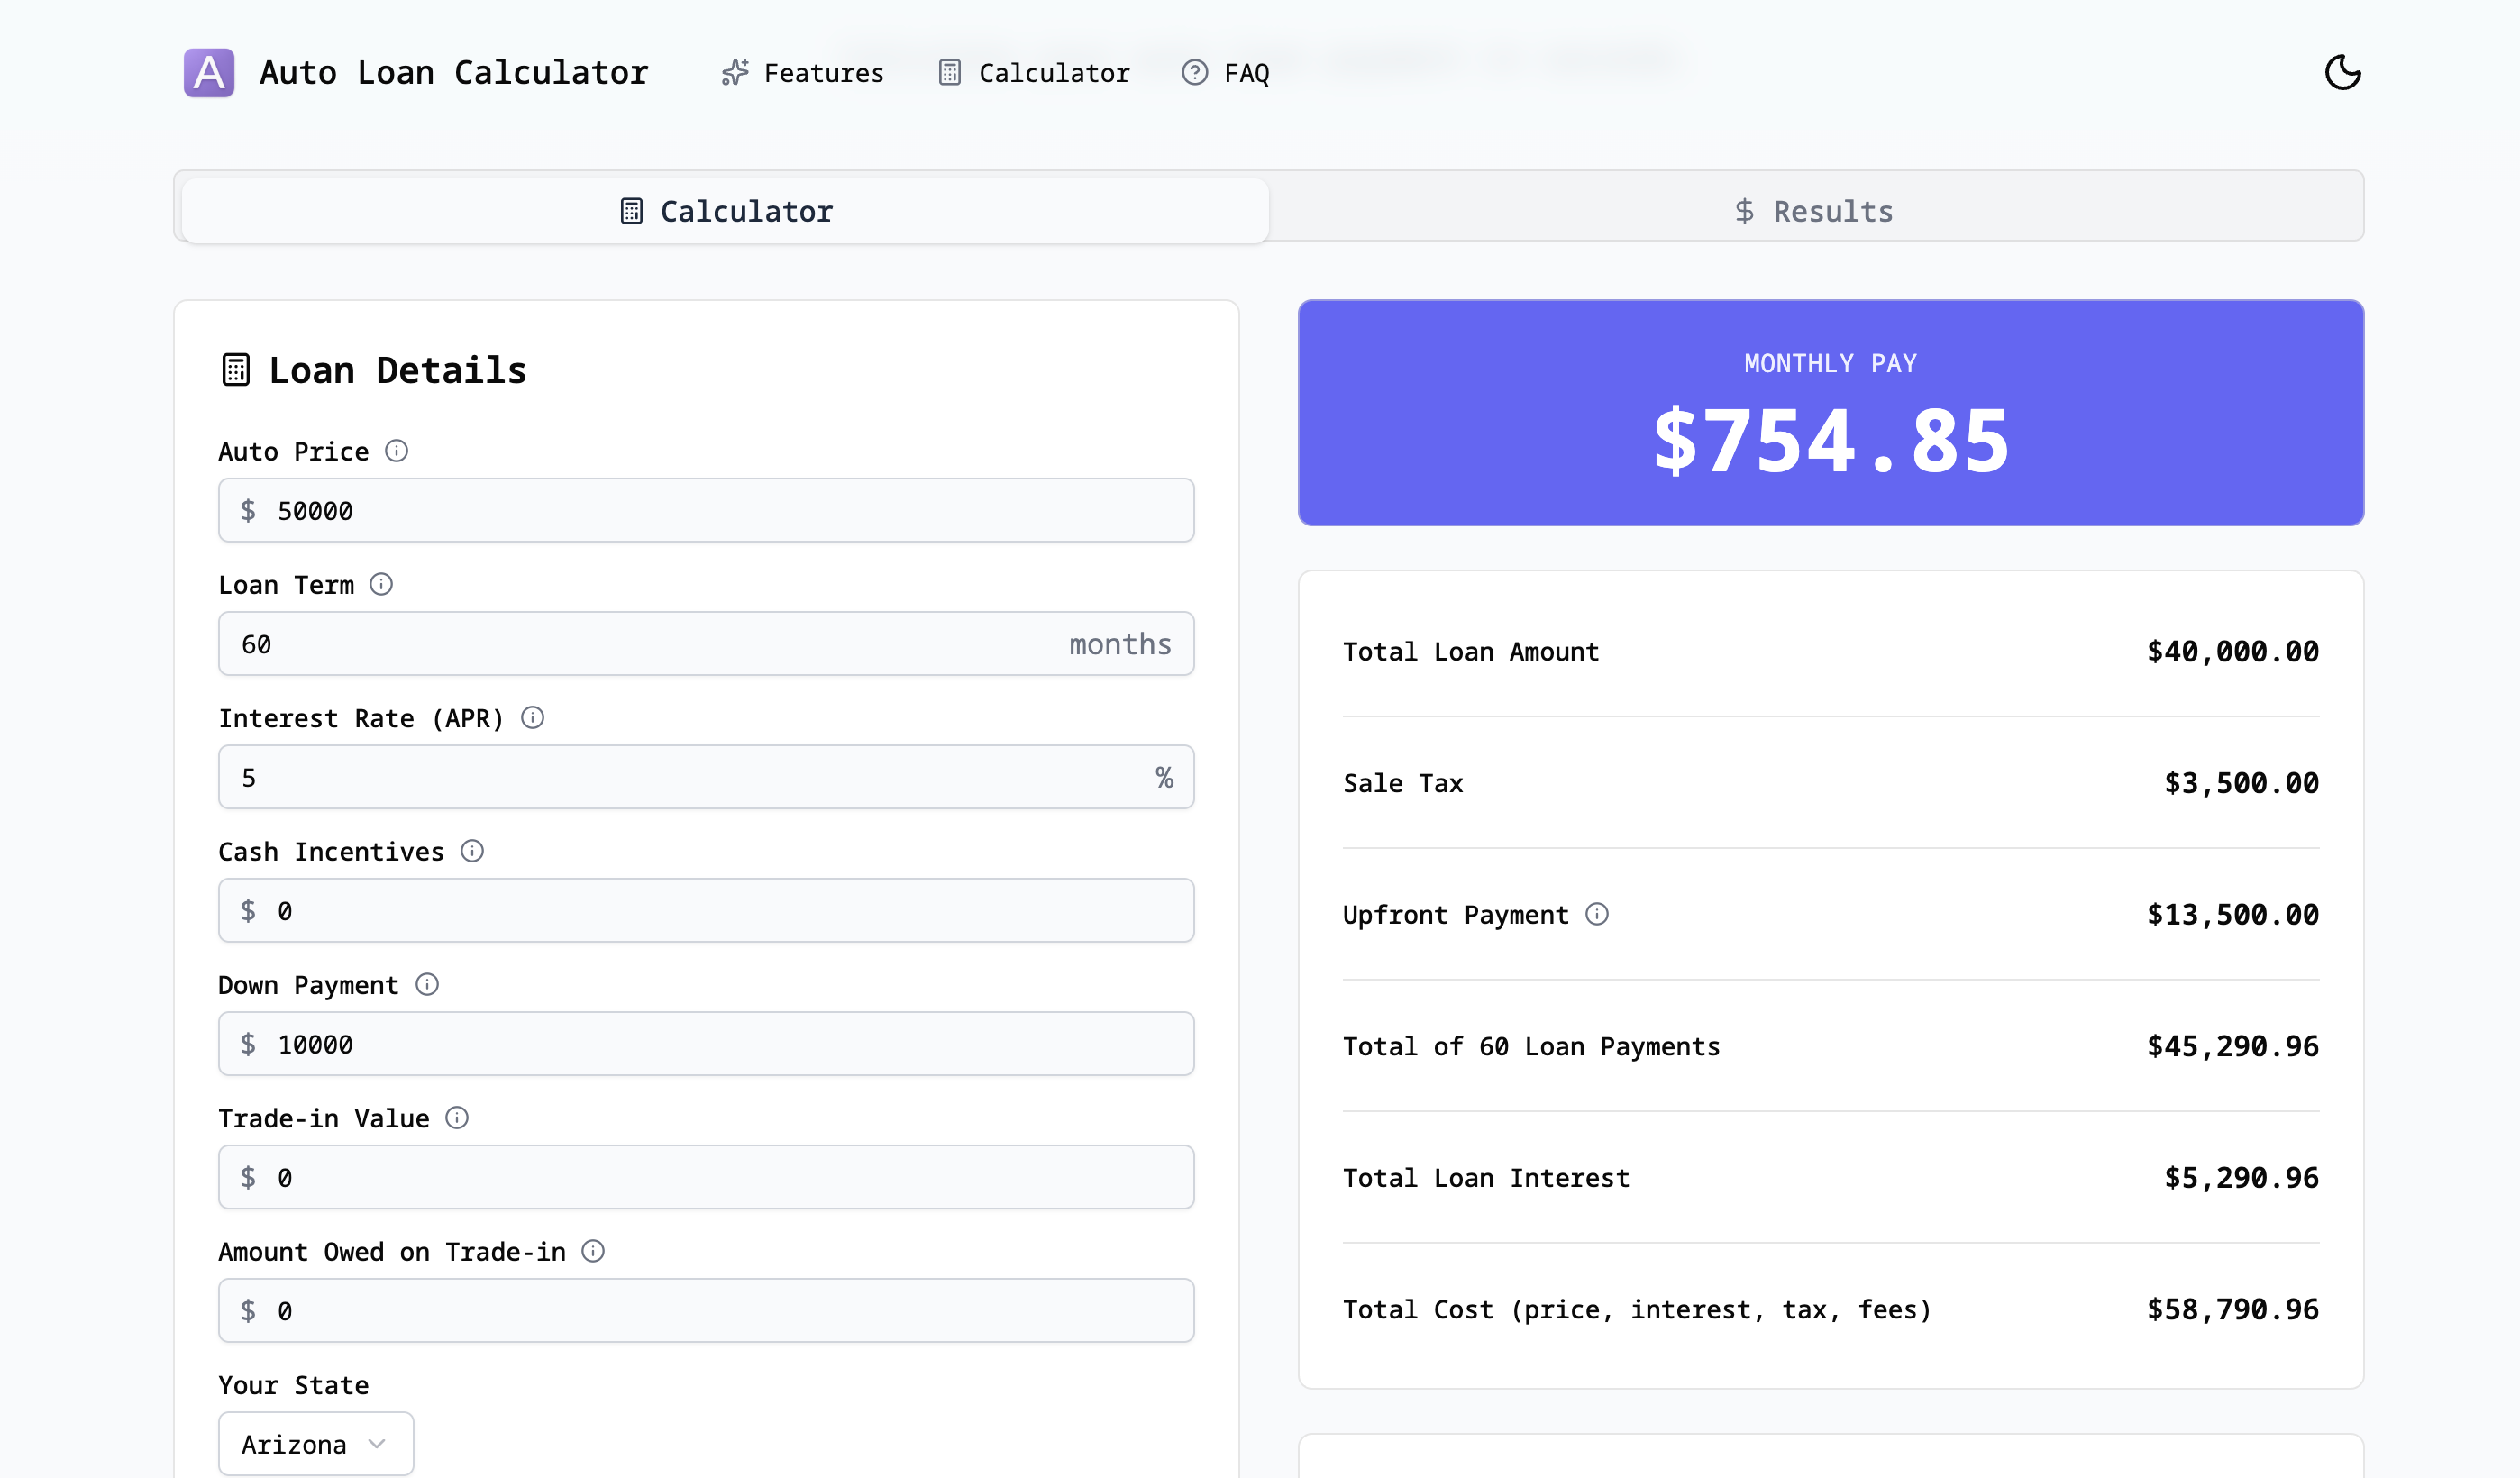The width and height of the screenshot is (2520, 1478).
Task: Open the Your State dropdown showing Arizona
Action: (315, 1443)
